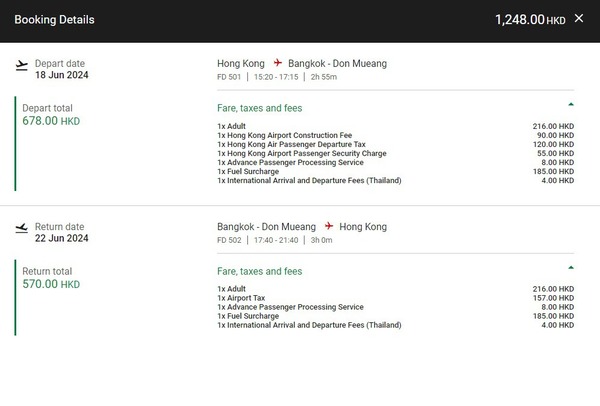Close the Booking Details panel

[579, 18]
